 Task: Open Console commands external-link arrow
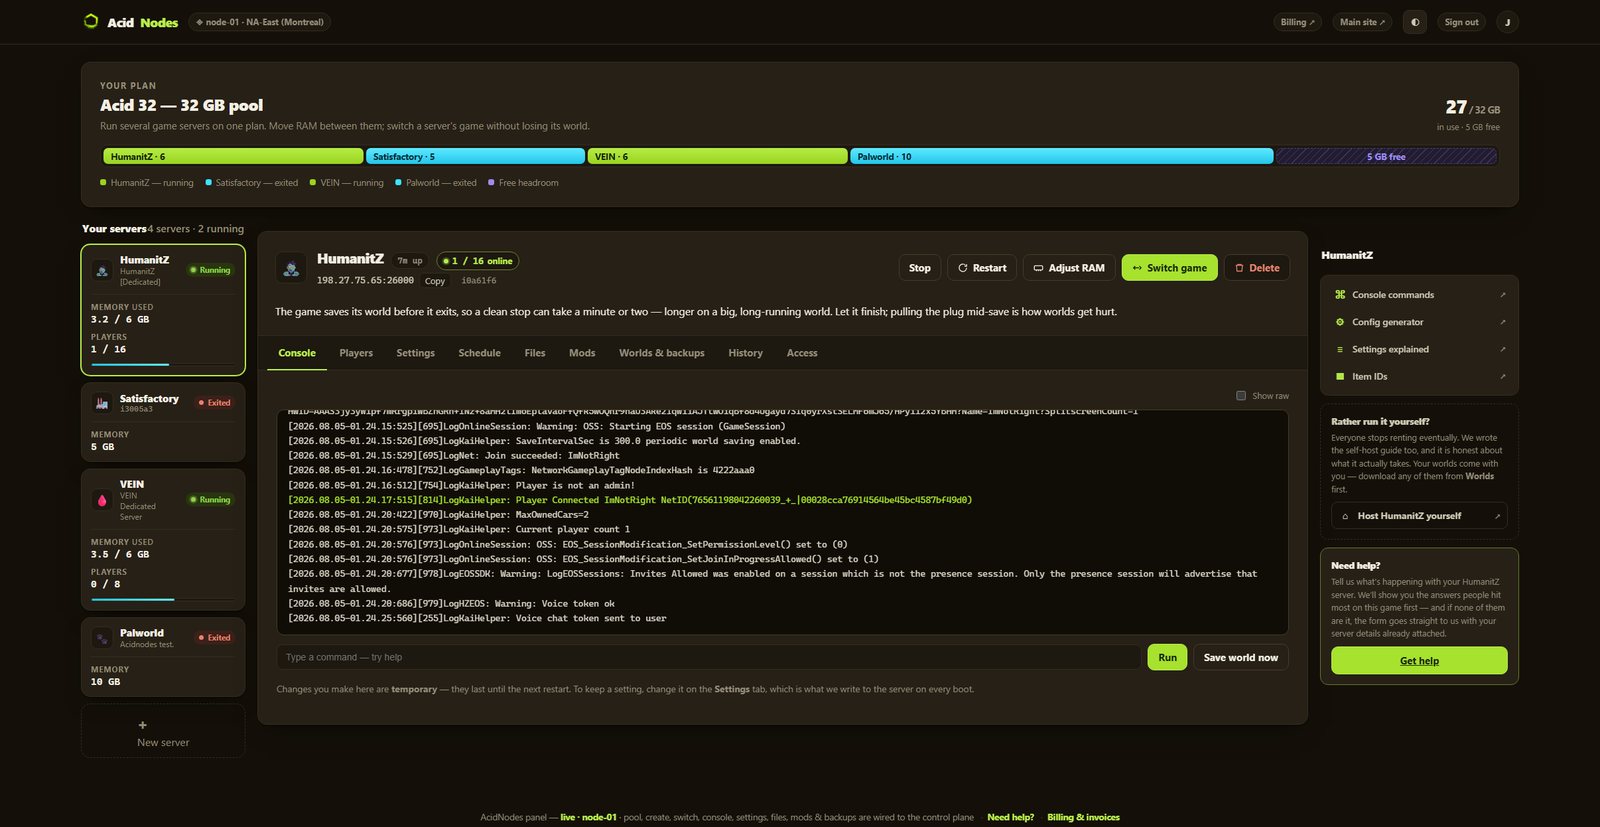[1502, 295]
